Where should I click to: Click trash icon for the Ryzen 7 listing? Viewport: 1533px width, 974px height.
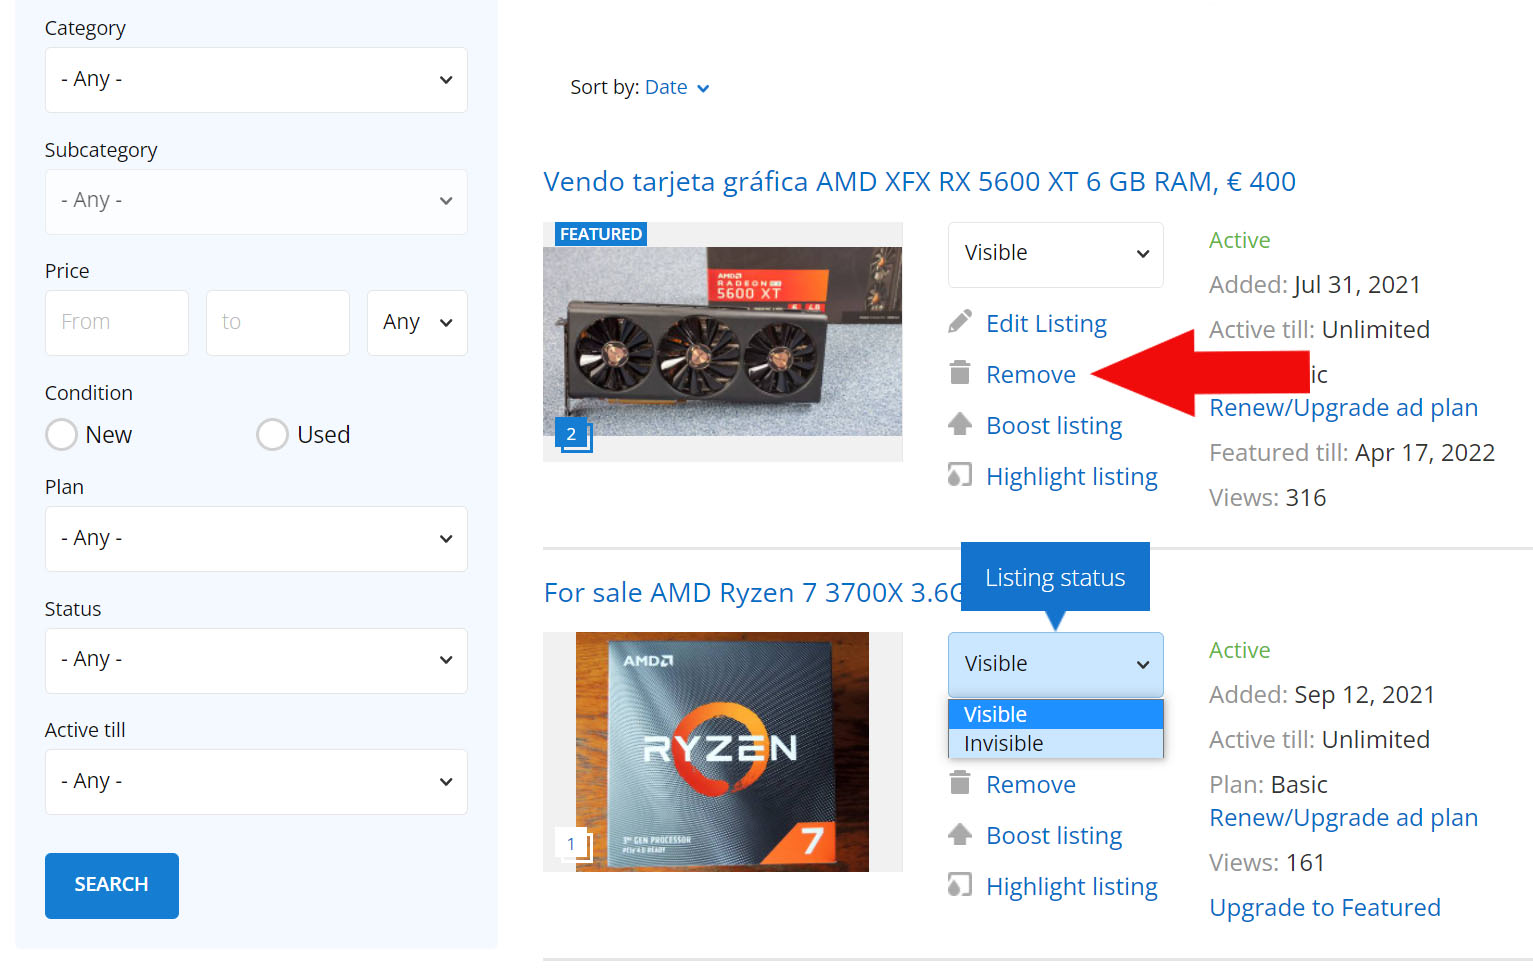959,783
